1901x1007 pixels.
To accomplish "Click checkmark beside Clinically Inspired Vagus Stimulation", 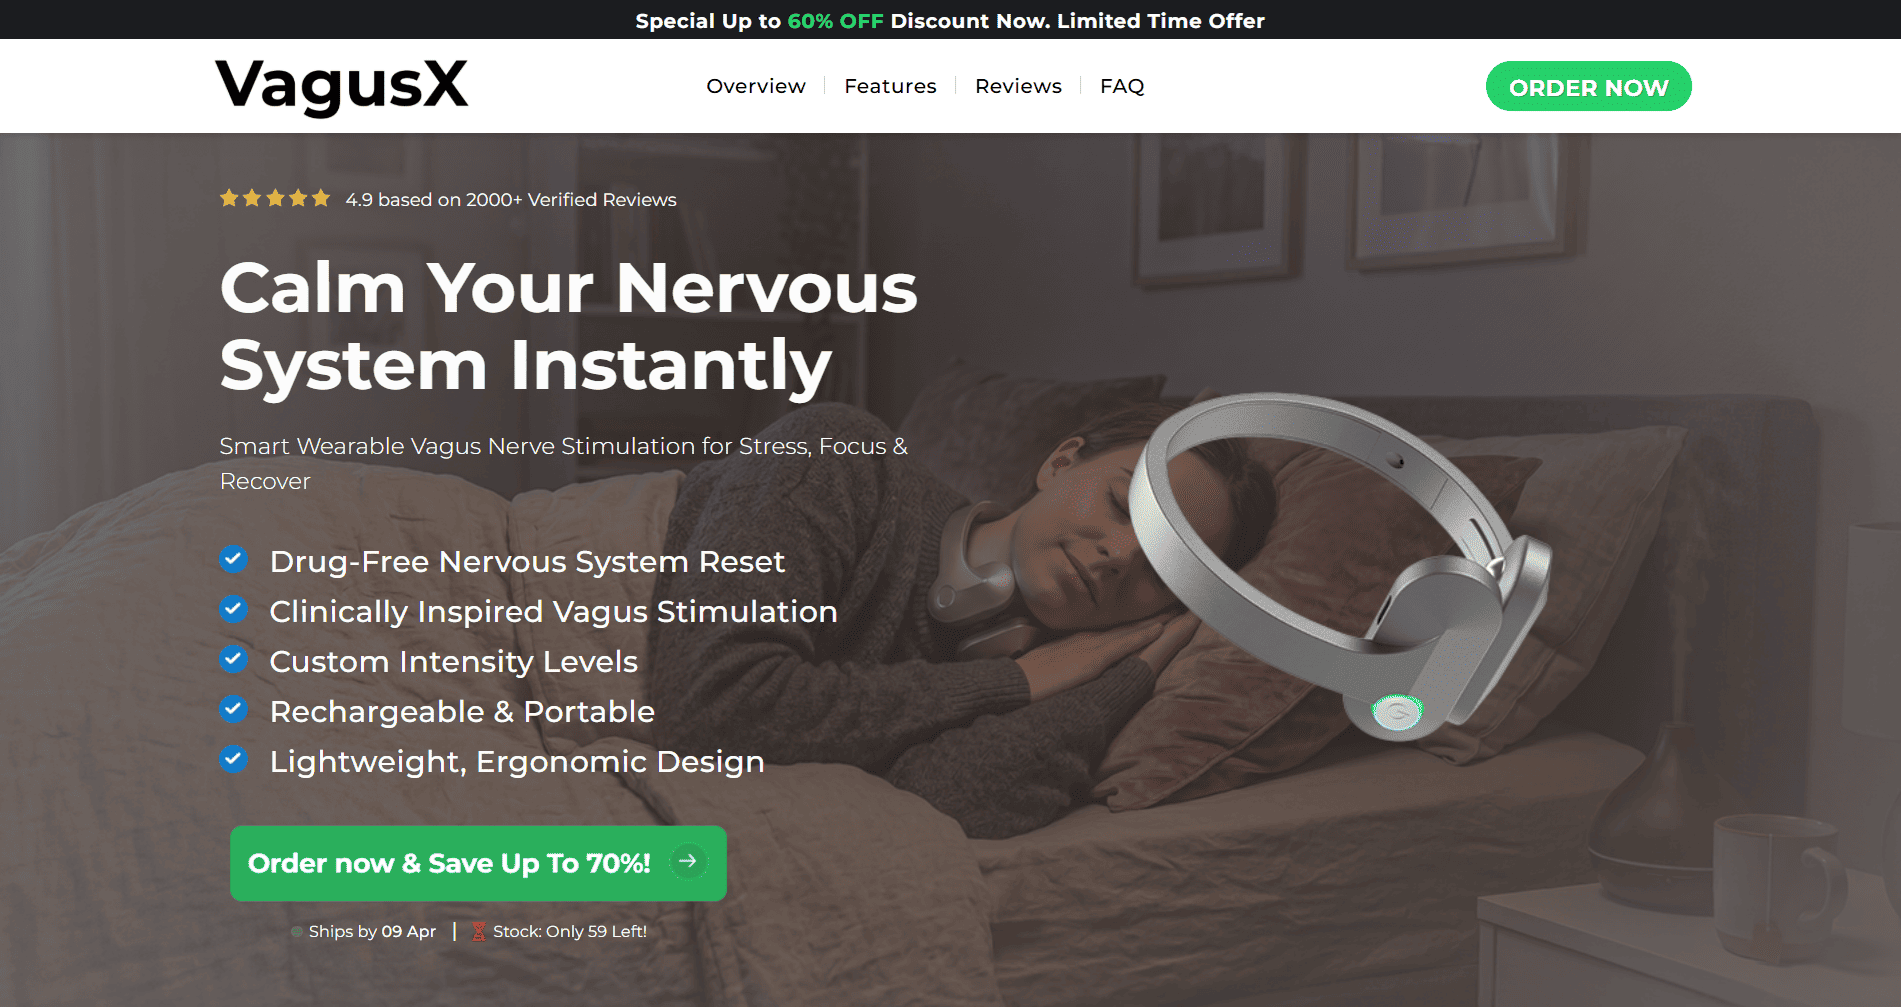I will (233, 609).
